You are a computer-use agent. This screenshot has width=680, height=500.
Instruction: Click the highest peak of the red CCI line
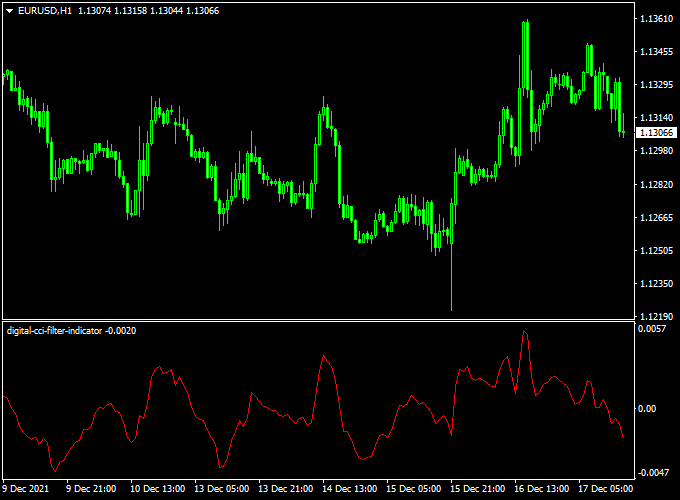(x=524, y=331)
